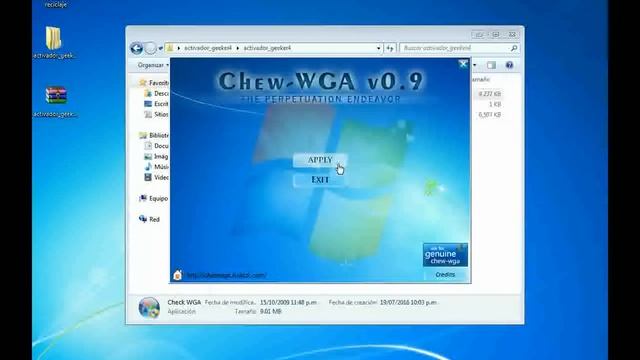Screen dimensions: 640x360
Task: Refresh the folder with the refresh button
Action: 390,48
